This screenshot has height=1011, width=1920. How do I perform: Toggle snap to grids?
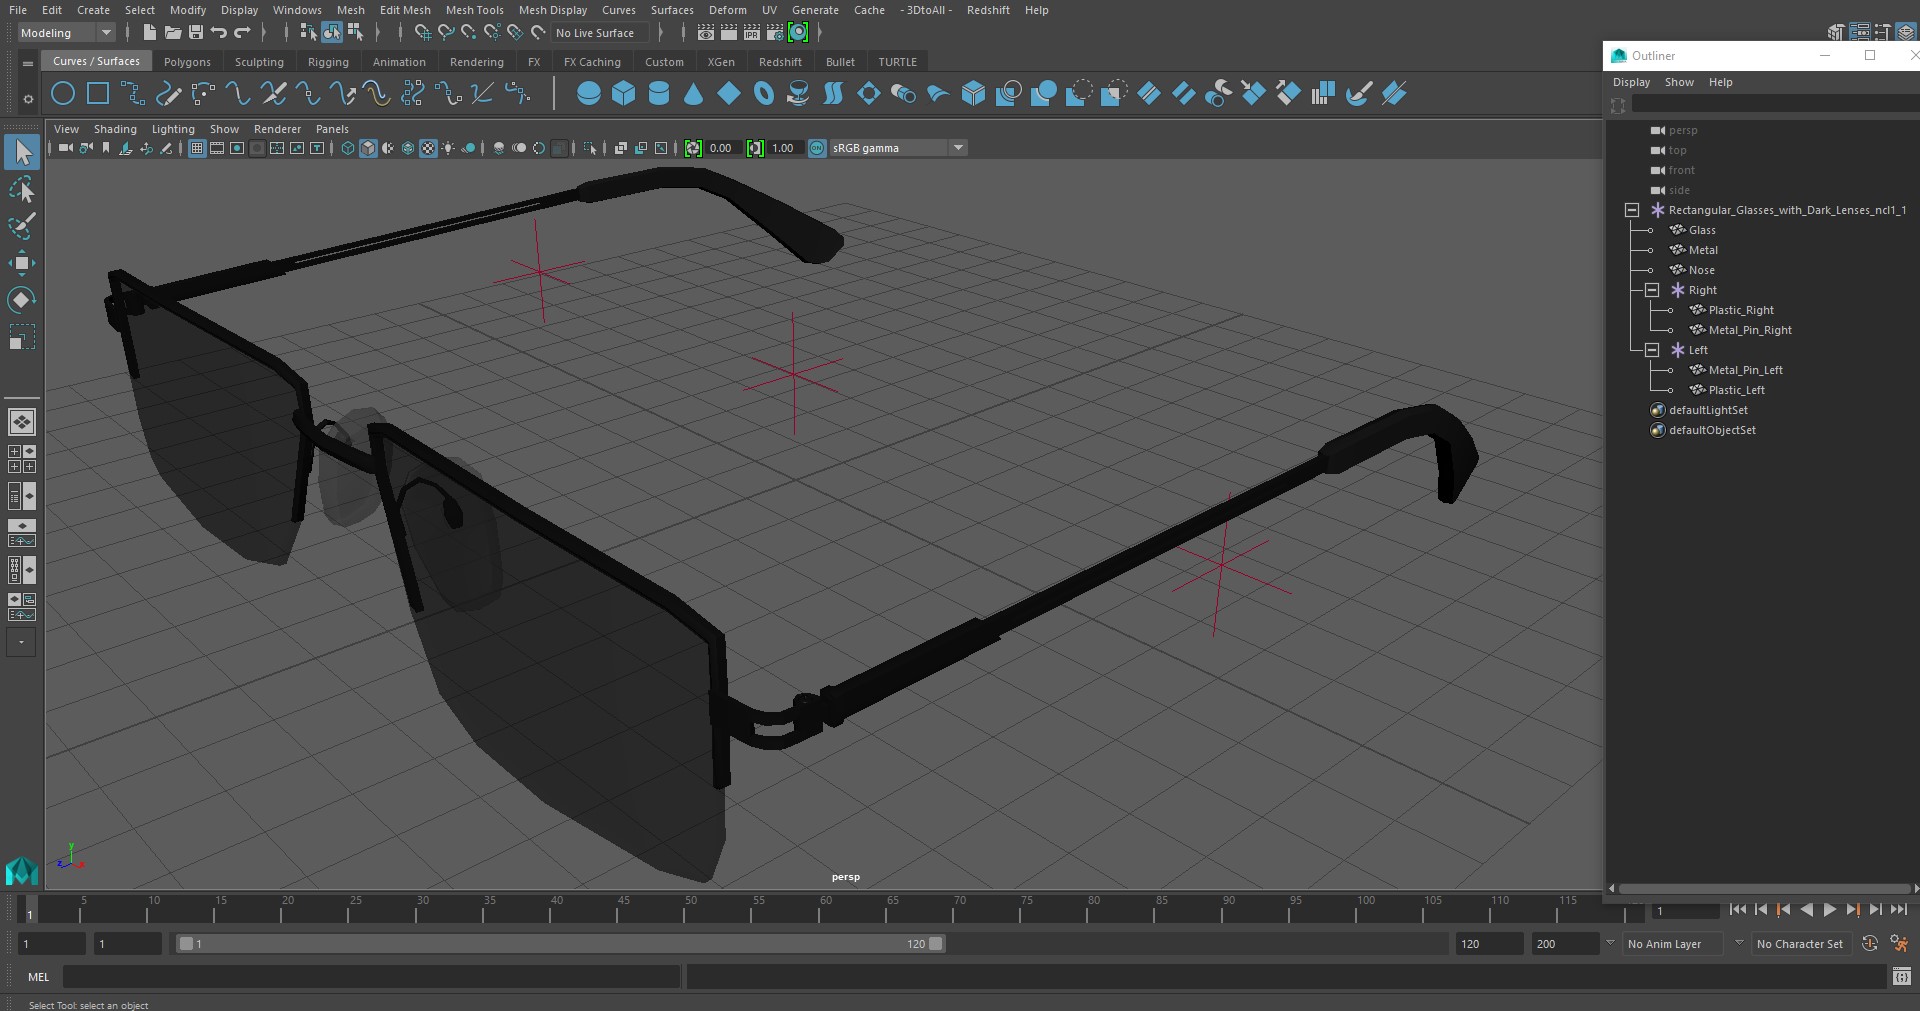(422, 33)
